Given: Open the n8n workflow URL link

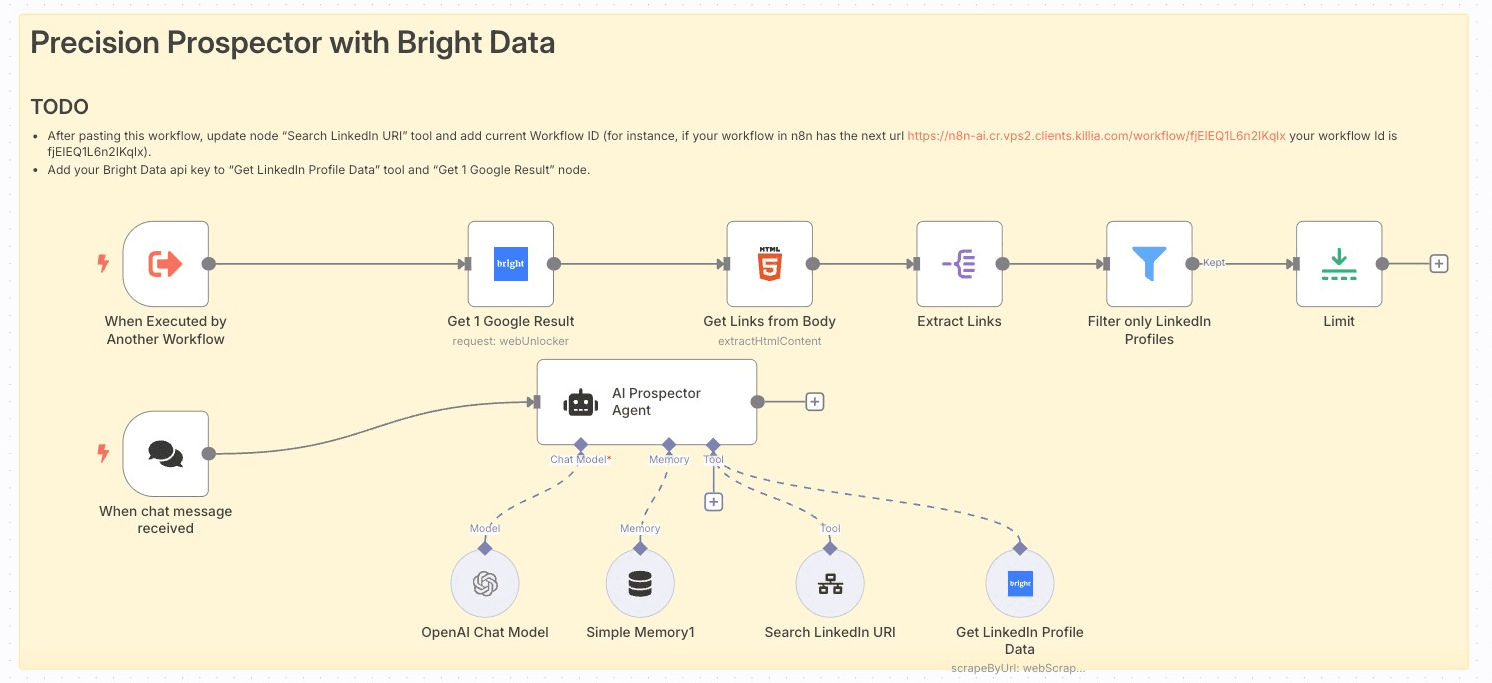Looking at the screenshot, I should [1096, 135].
